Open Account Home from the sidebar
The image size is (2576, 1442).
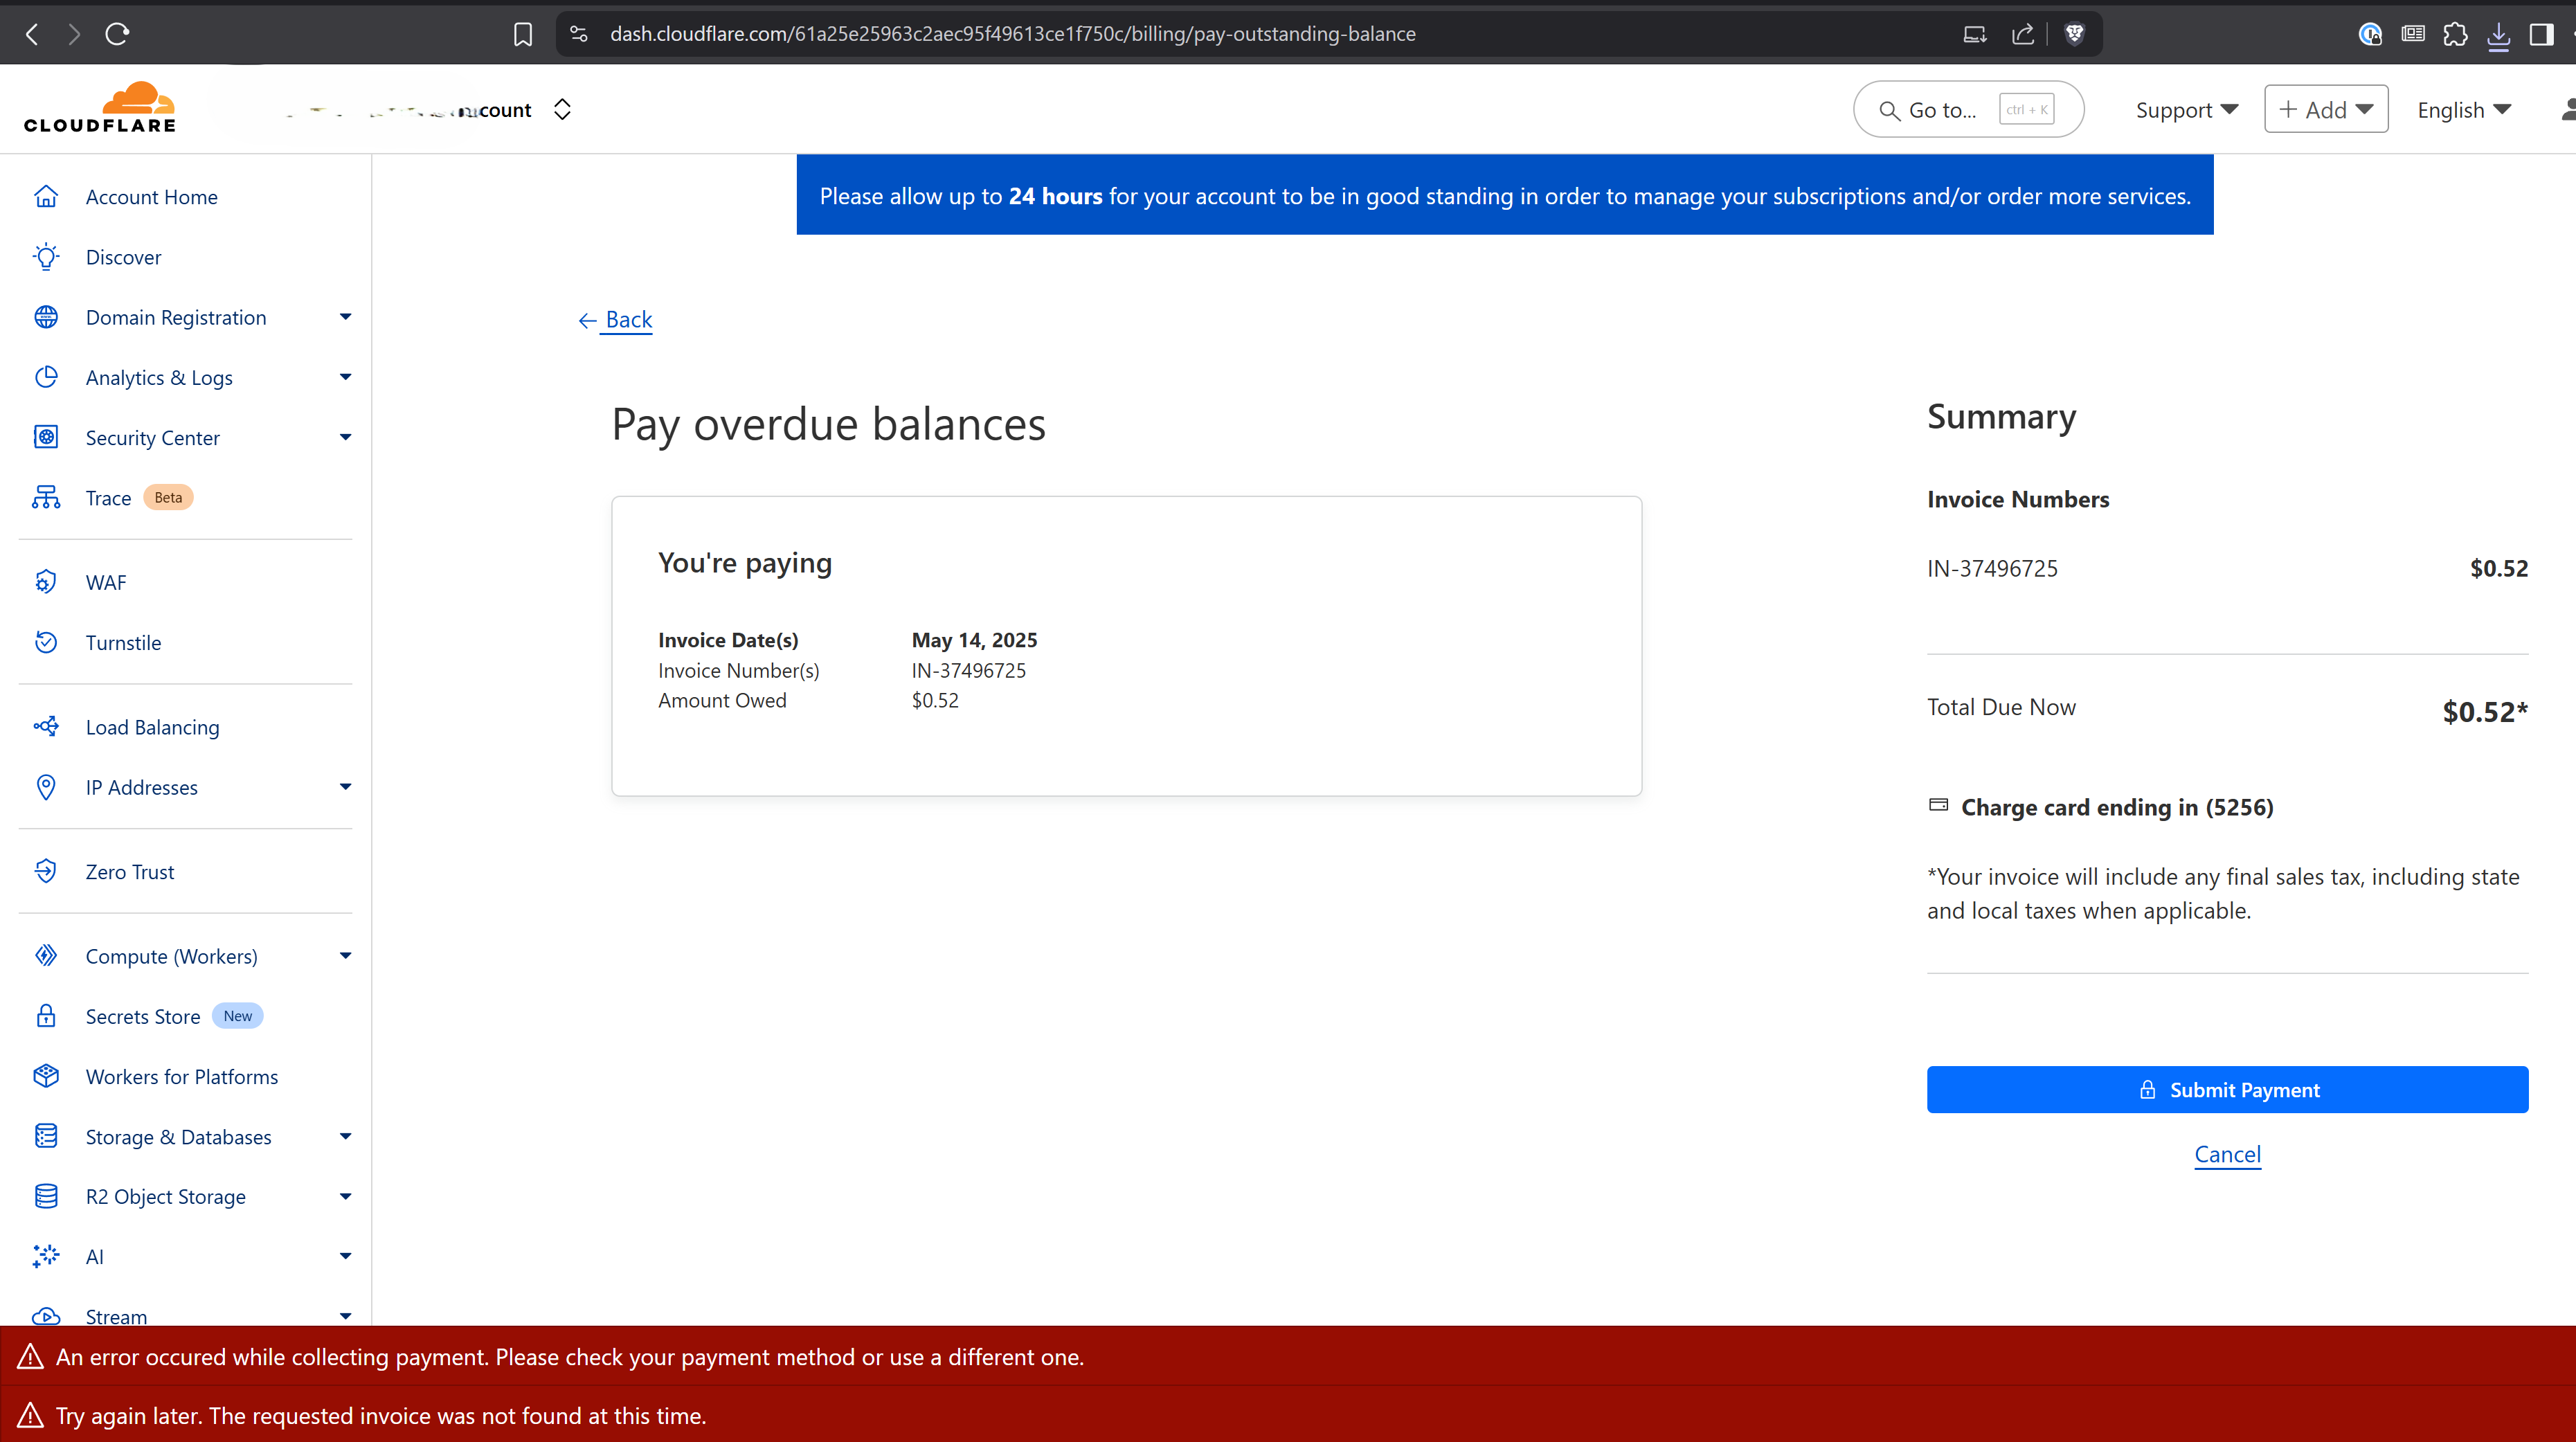[x=151, y=196]
